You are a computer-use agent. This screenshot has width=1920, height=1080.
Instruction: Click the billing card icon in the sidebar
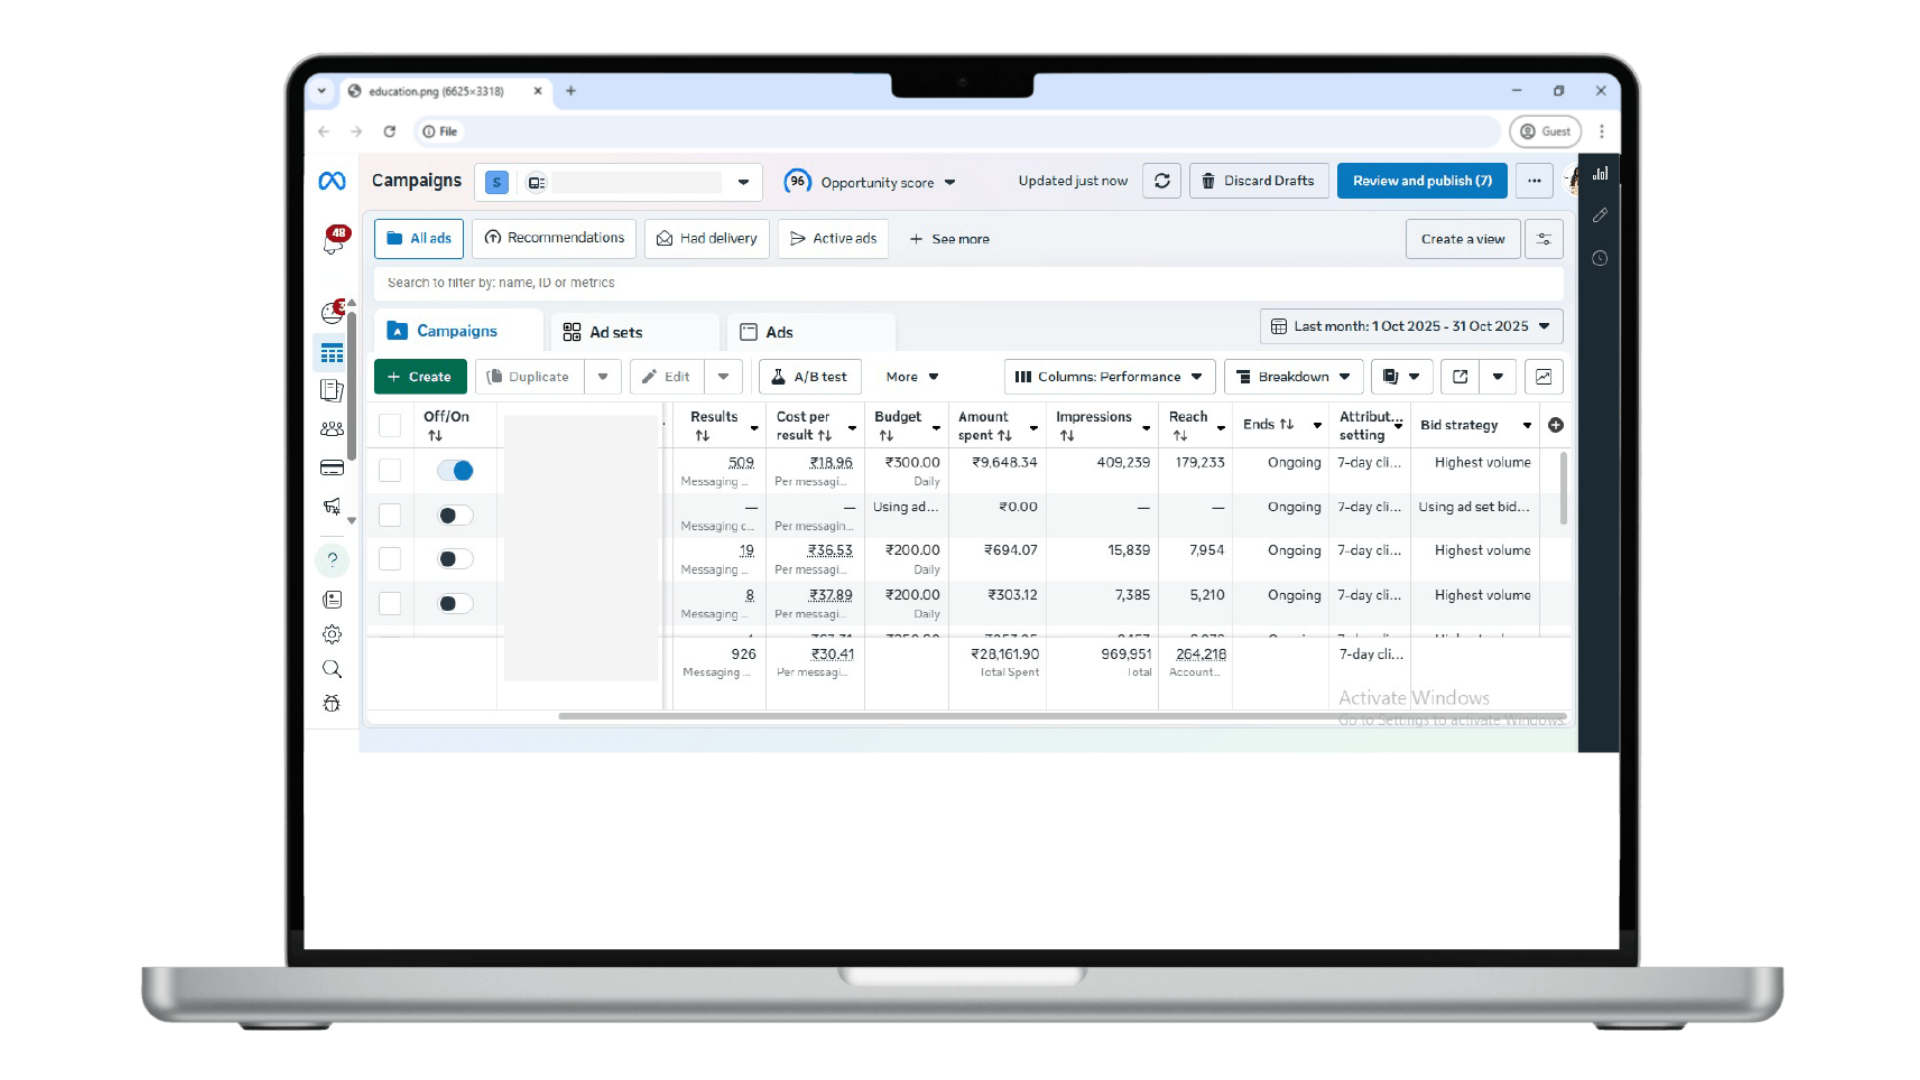pos(332,468)
